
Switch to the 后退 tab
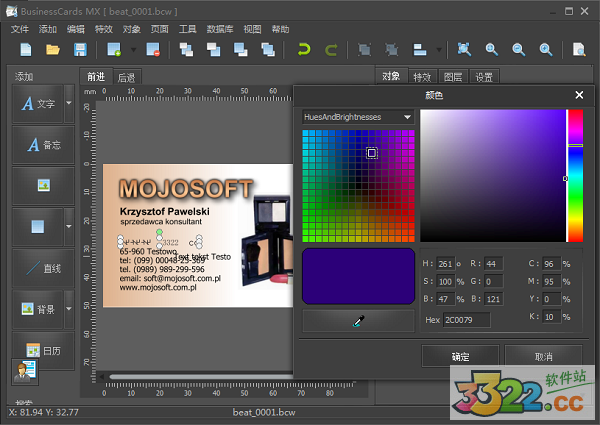(x=127, y=78)
